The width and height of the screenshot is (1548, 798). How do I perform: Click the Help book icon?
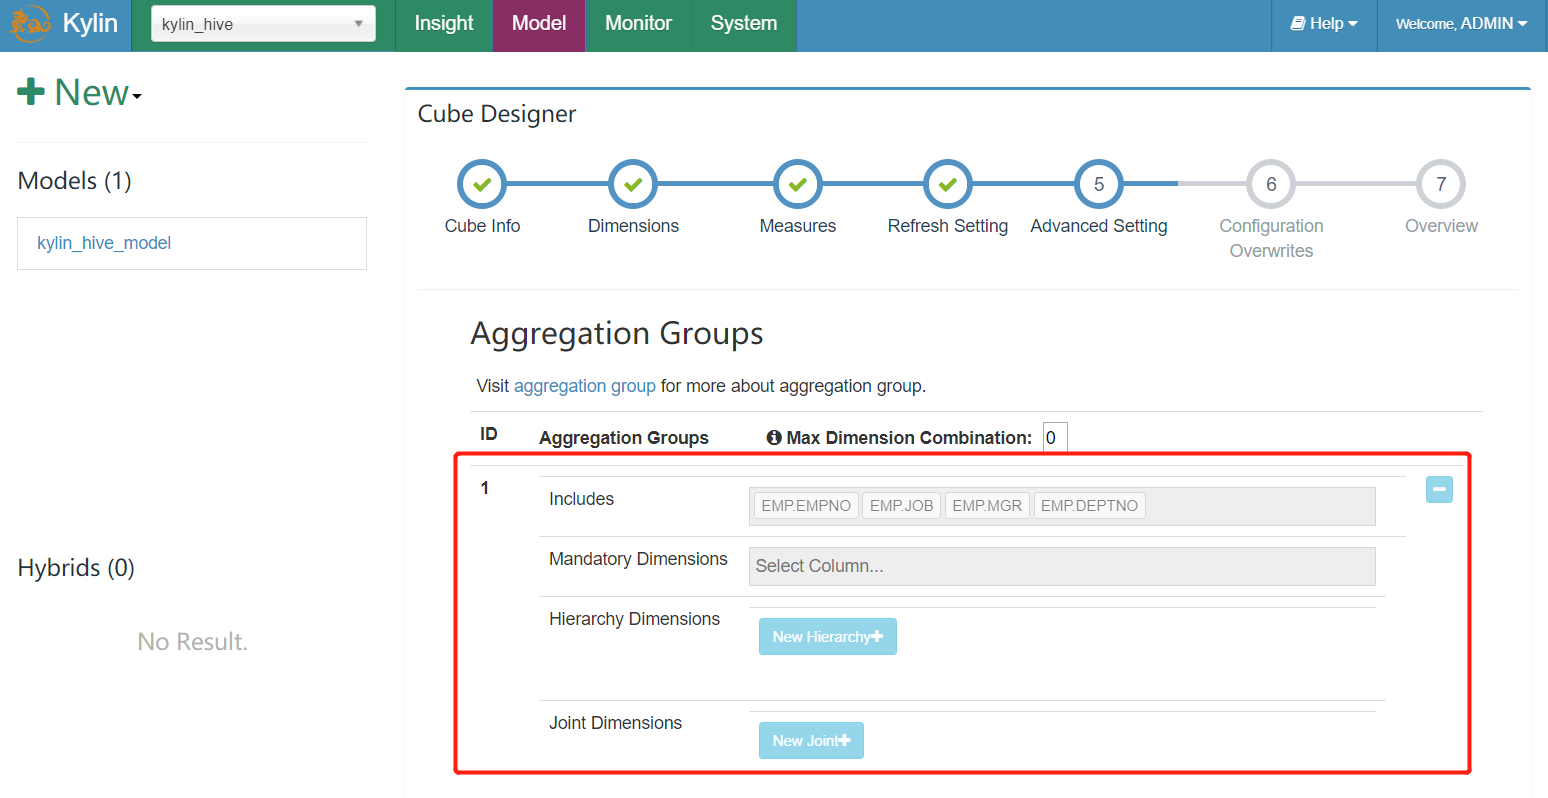pos(1298,23)
